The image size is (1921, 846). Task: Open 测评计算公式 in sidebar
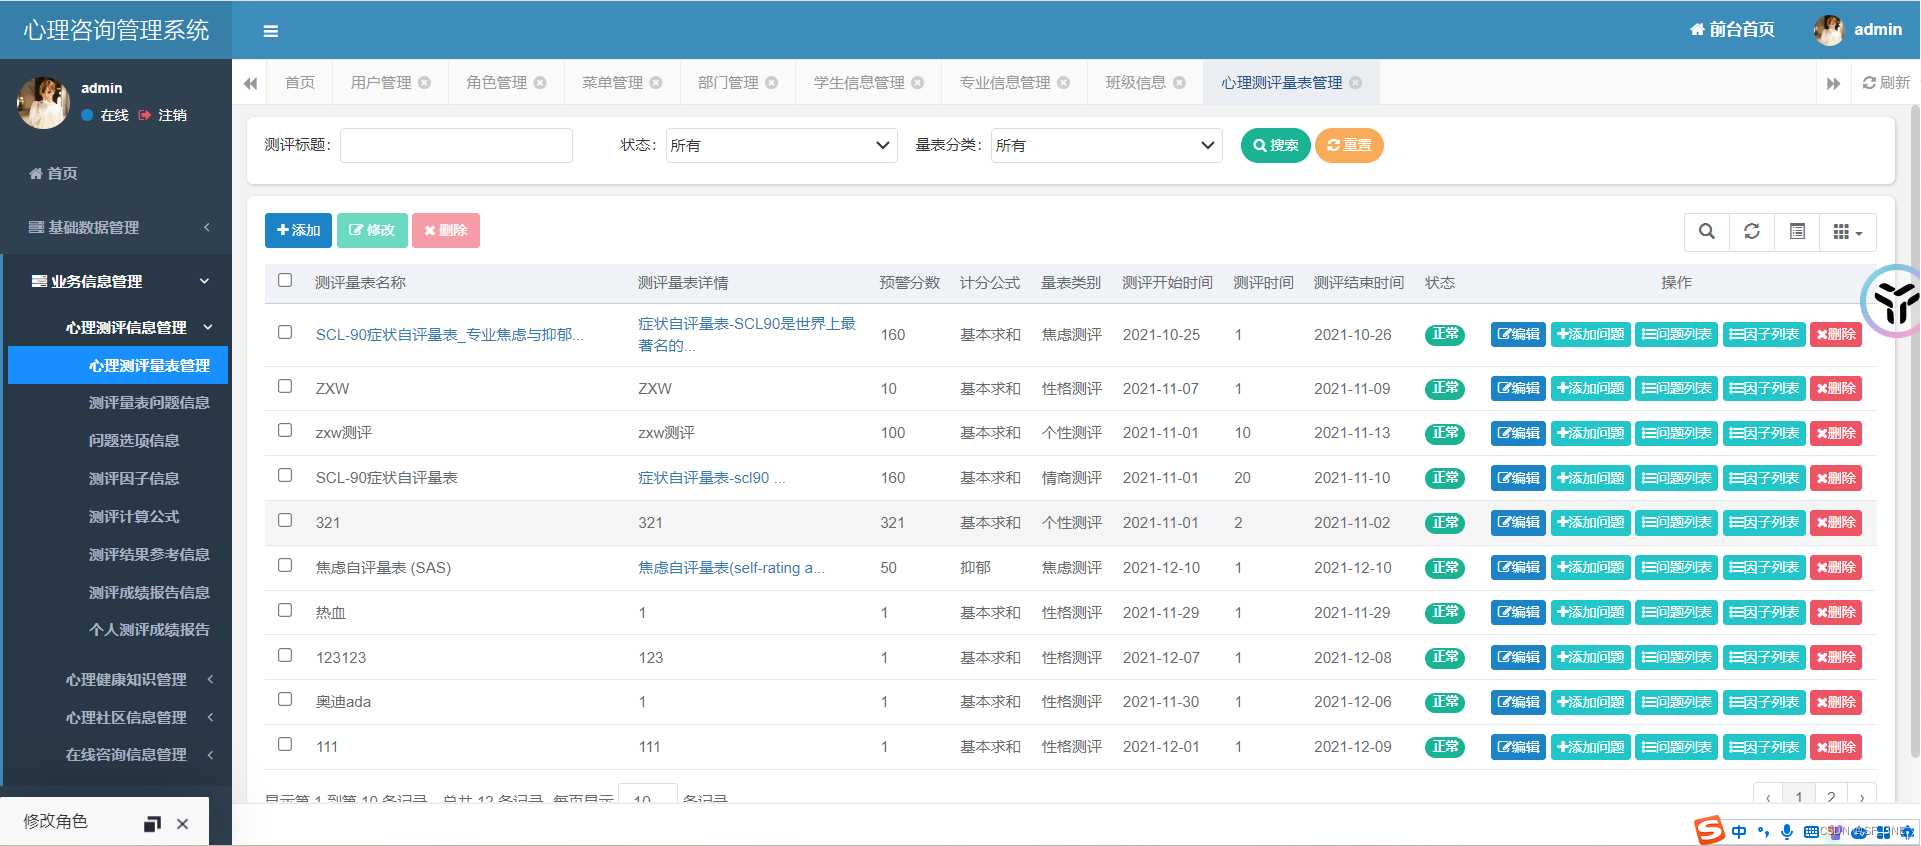click(134, 516)
